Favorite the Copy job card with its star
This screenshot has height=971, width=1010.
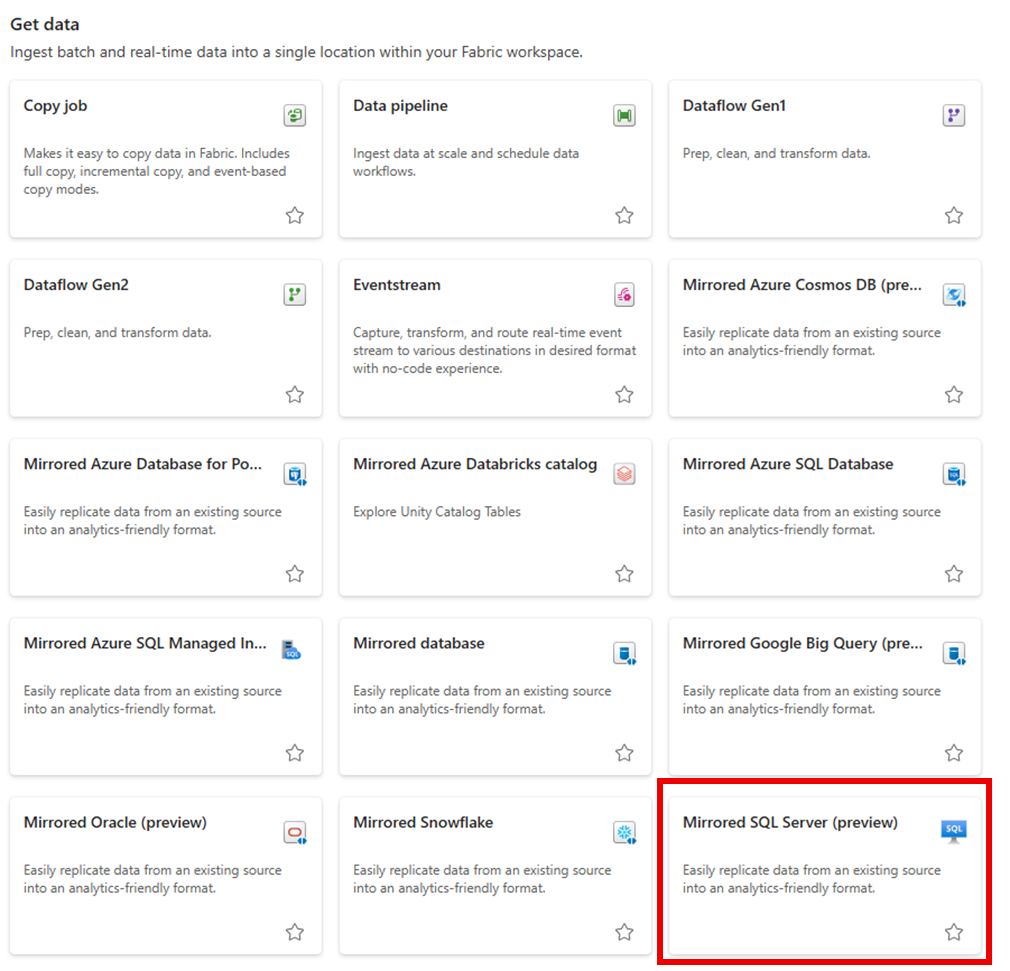295,215
